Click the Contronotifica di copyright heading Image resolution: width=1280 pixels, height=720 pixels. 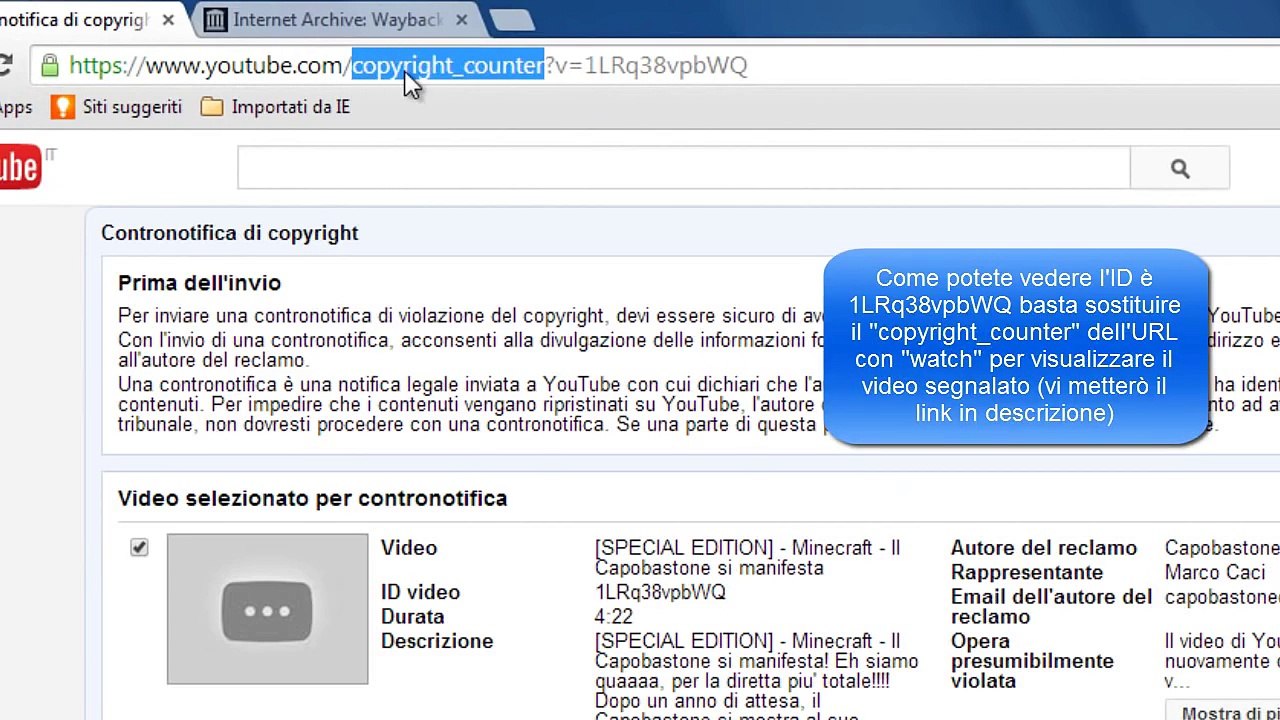click(x=229, y=233)
